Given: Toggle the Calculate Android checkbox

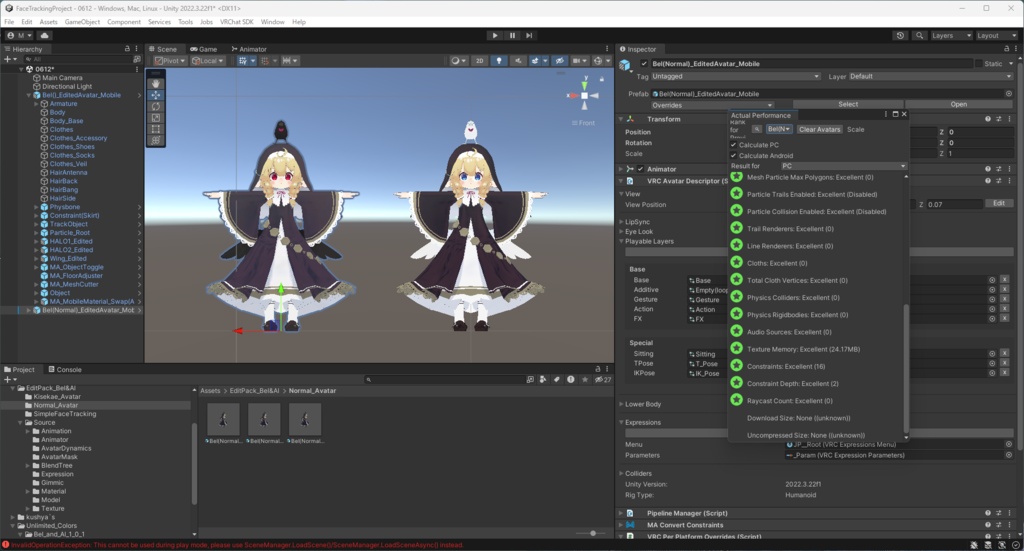Looking at the screenshot, I should 733,155.
